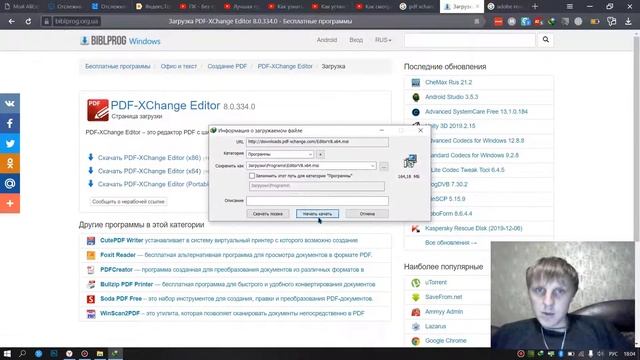
Task: Click the BIBLPROG download logo icon
Action: pyautogui.click(x=84, y=40)
